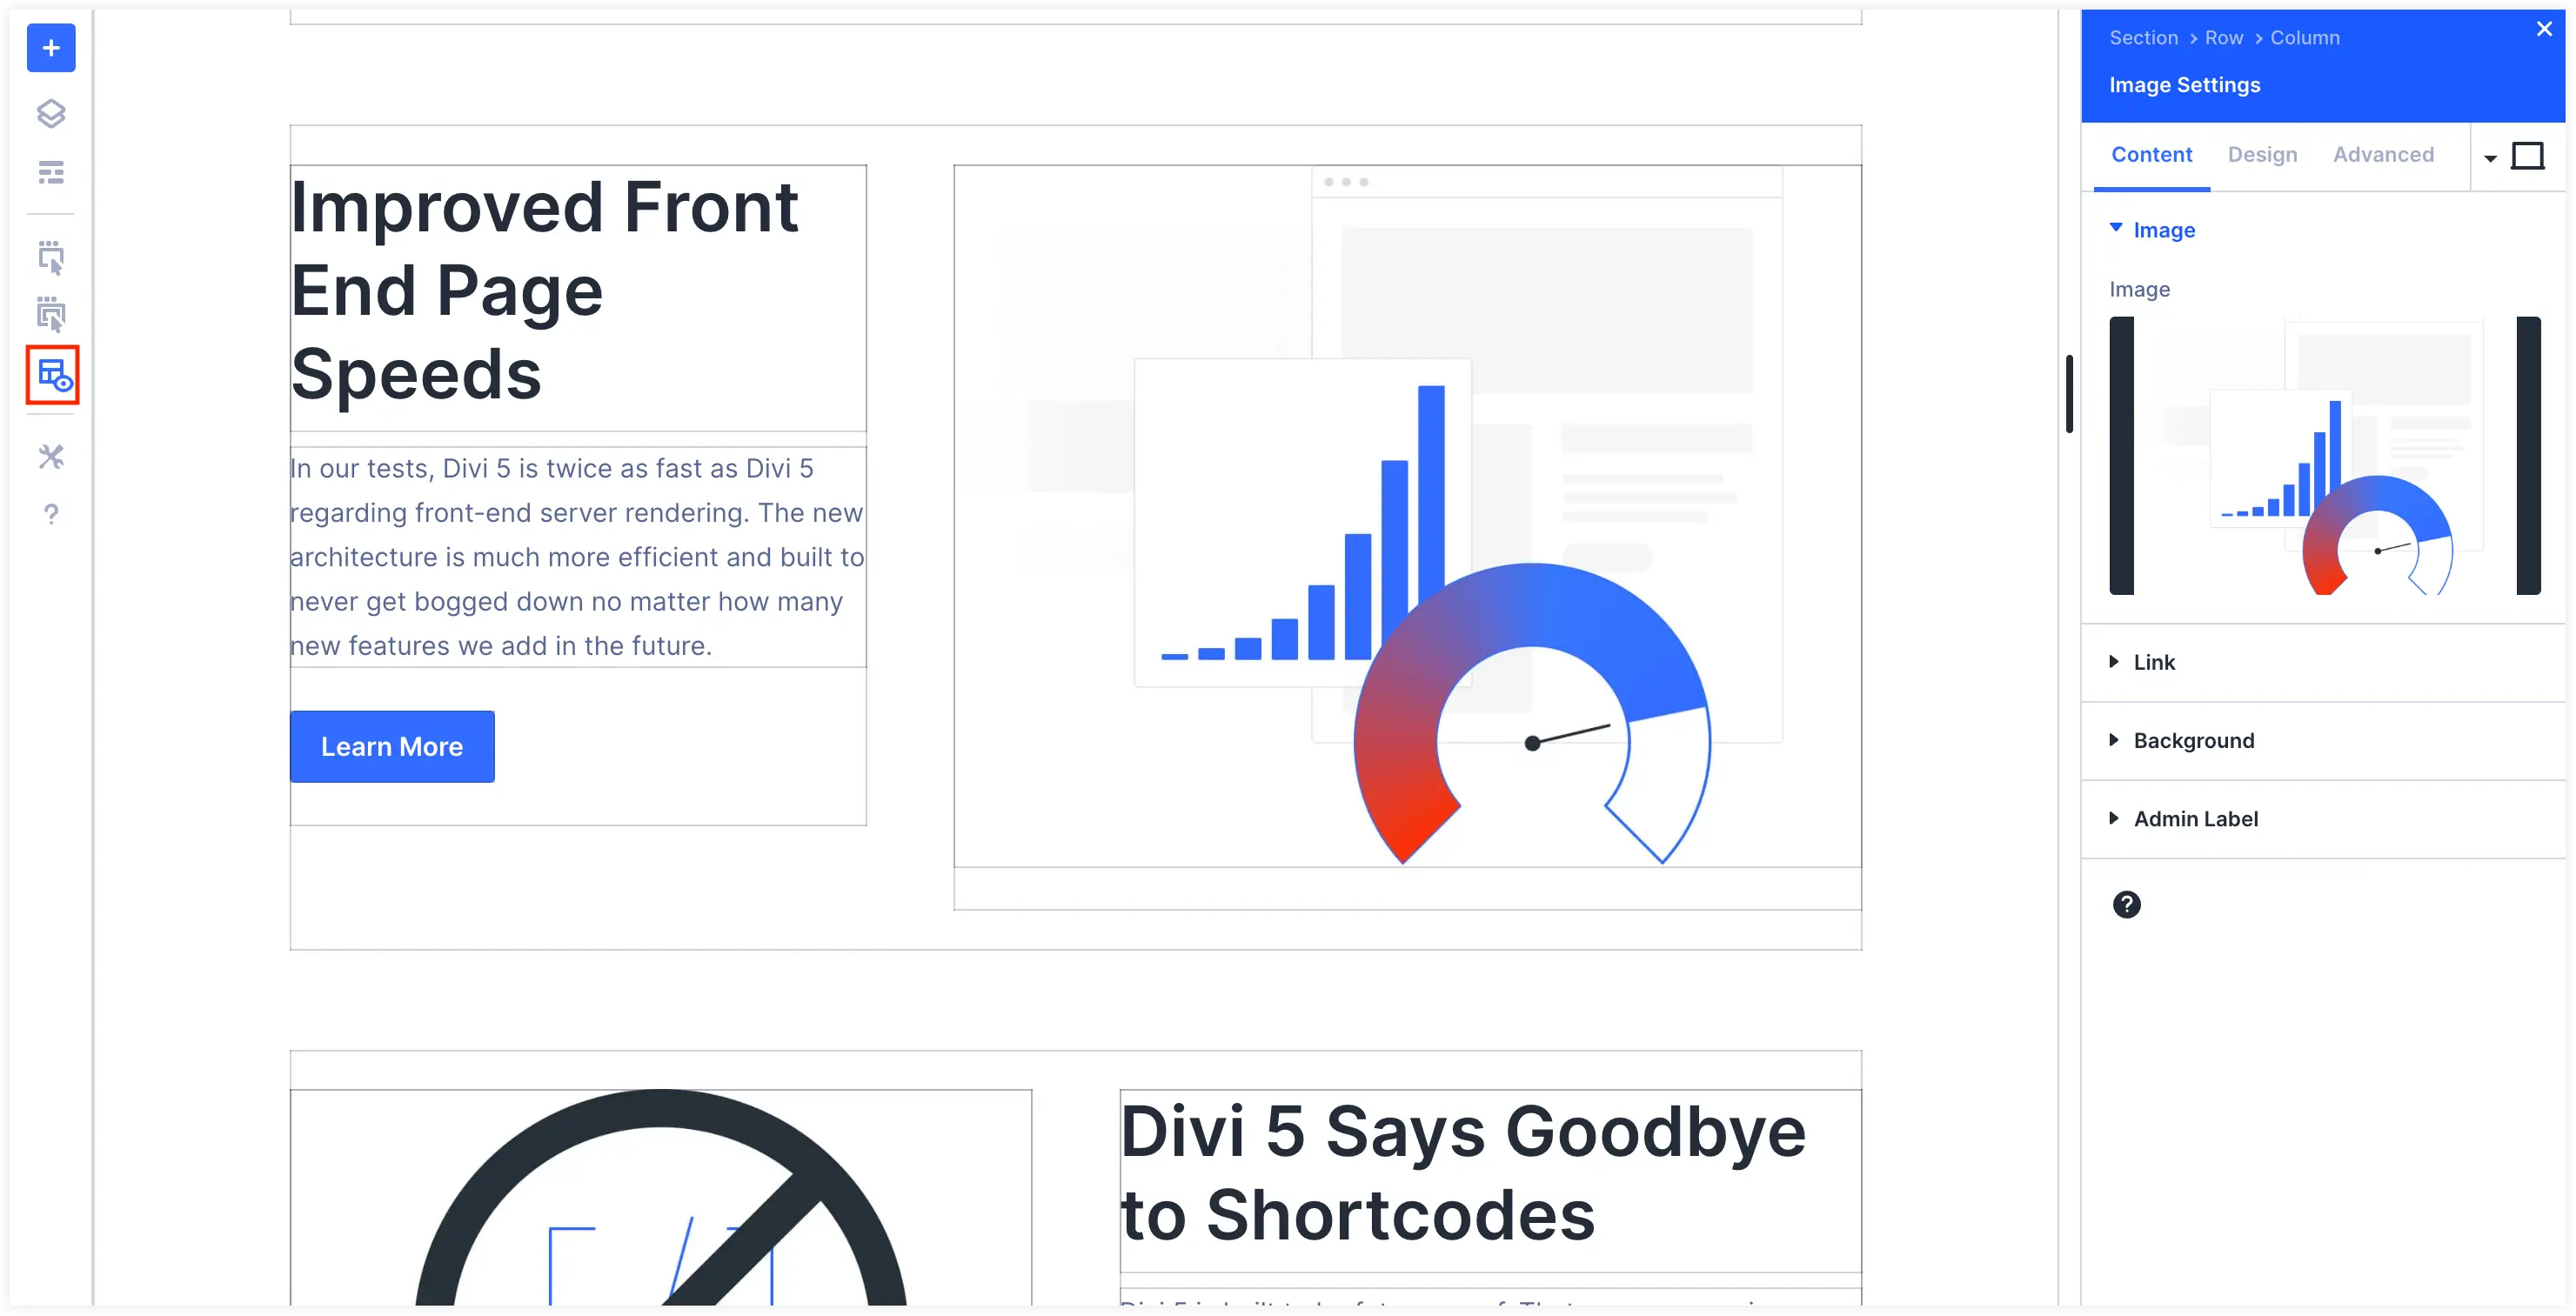Click the Learn More button
2576x1316 pixels.
[391, 747]
